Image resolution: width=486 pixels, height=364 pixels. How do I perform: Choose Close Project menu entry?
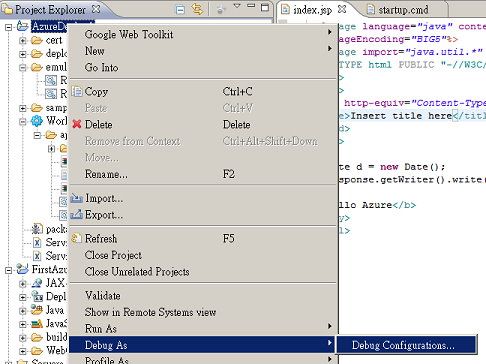[203, 255]
